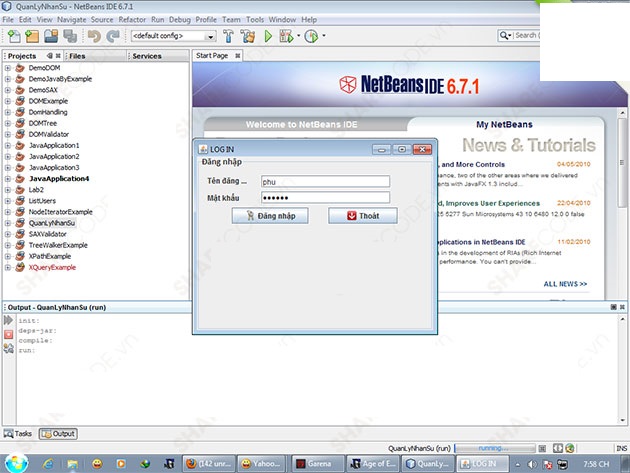Click the ALL NEWS link
The height and width of the screenshot is (473, 630).
pos(566,284)
